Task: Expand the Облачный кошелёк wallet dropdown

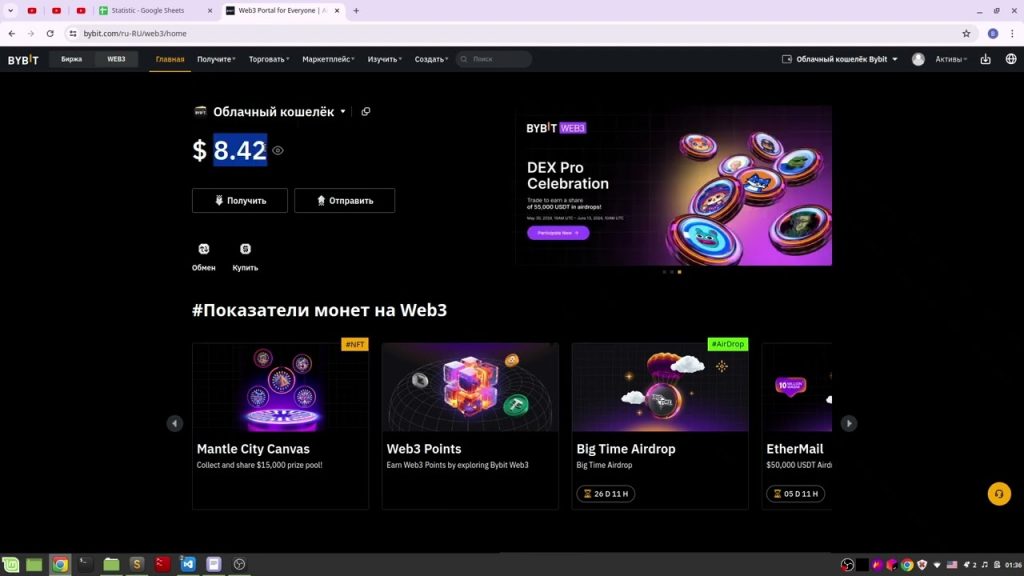Action: 343,112
